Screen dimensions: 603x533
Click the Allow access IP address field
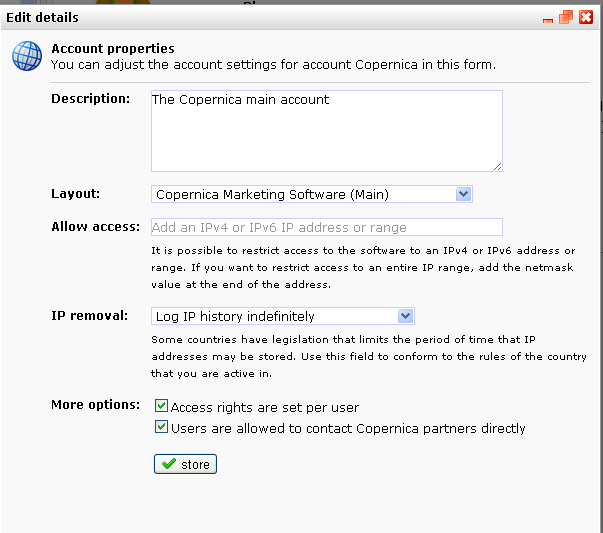tap(326, 227)
